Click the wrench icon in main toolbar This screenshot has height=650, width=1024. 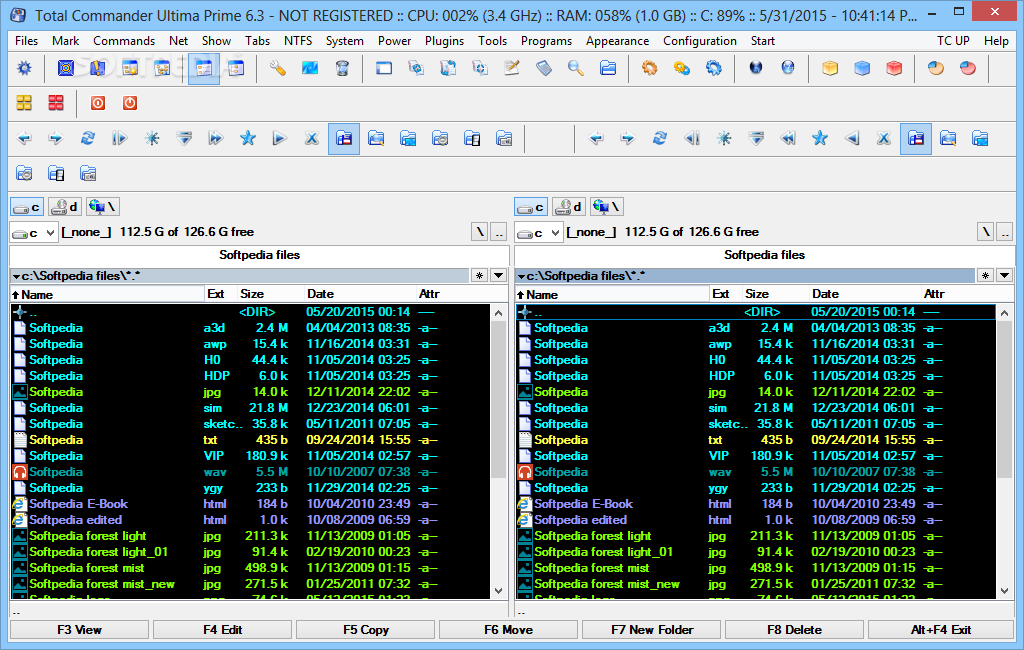coord(278,68)
